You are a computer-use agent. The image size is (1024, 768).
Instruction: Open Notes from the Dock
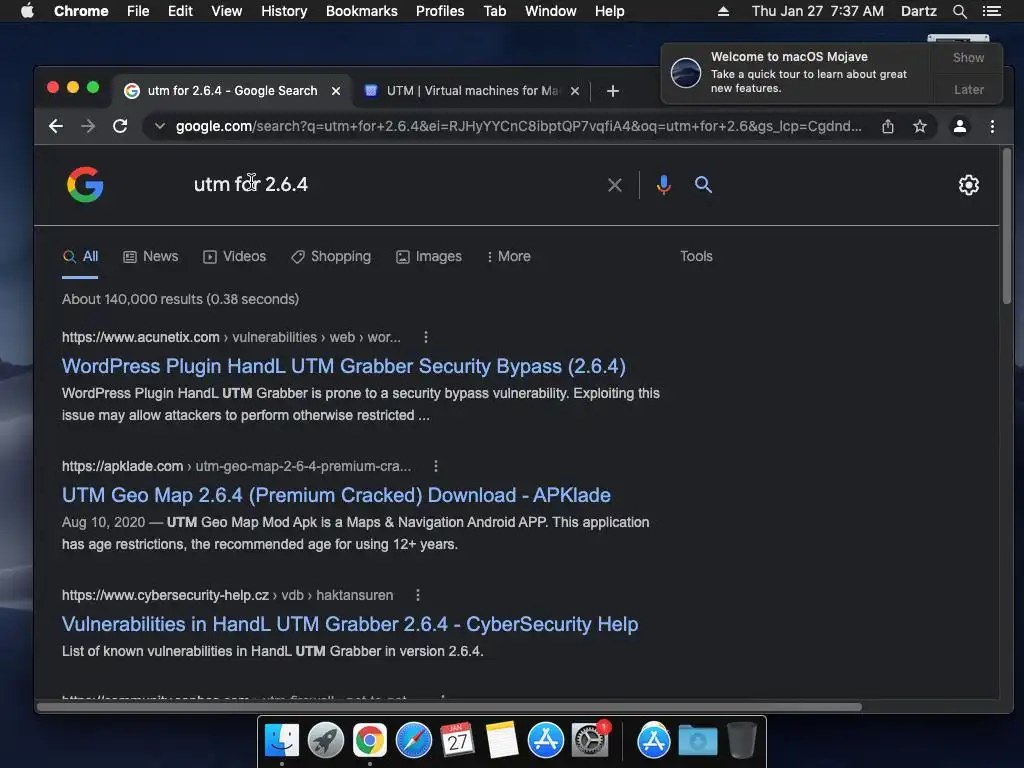502,741
